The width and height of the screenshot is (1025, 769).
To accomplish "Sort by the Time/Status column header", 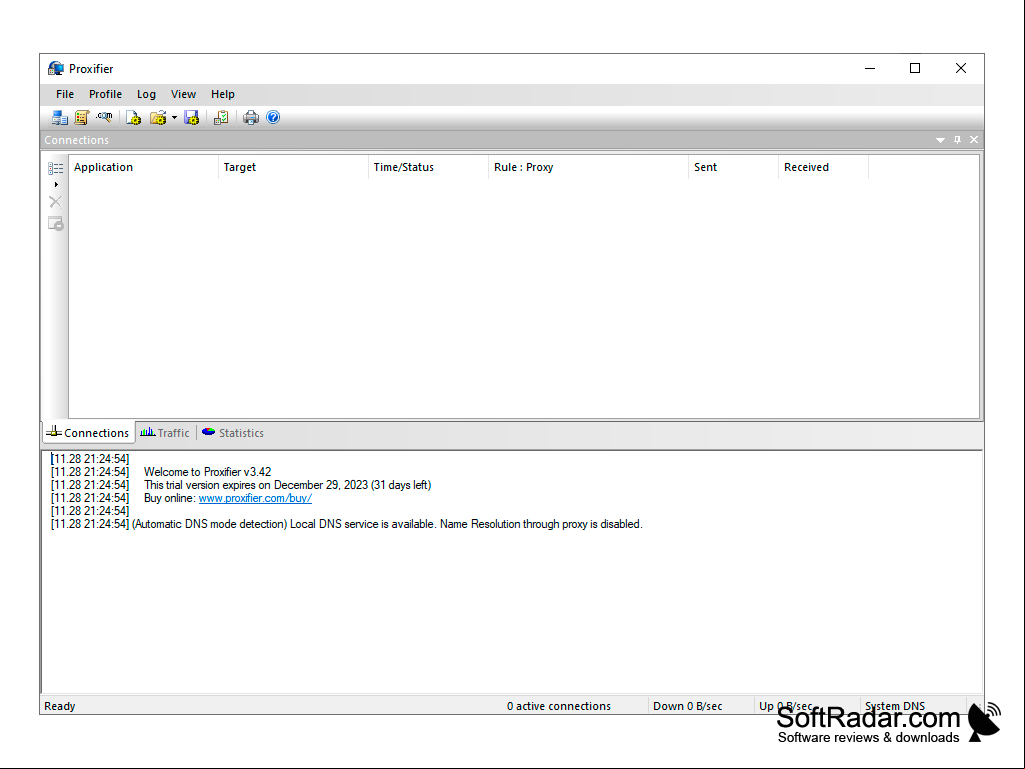I will point(428,167).
